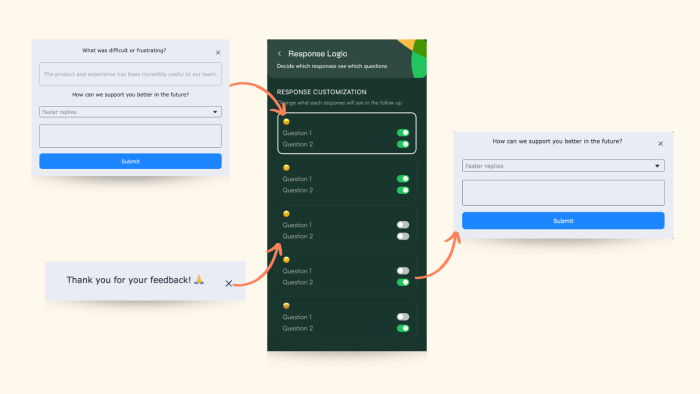Submit the two-question survey form
Screen dimensions: 700x394
[130, 161]
